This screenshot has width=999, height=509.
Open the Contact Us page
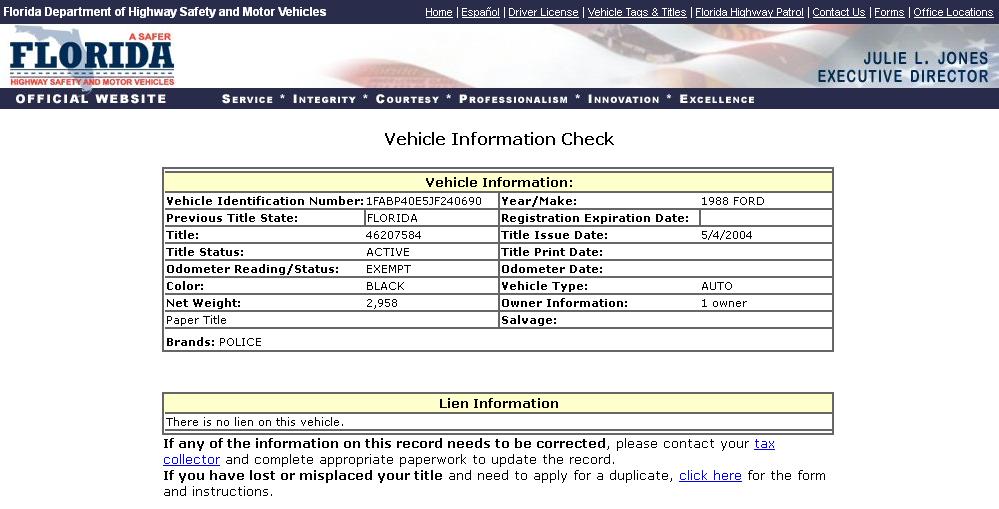click(838, 12)
